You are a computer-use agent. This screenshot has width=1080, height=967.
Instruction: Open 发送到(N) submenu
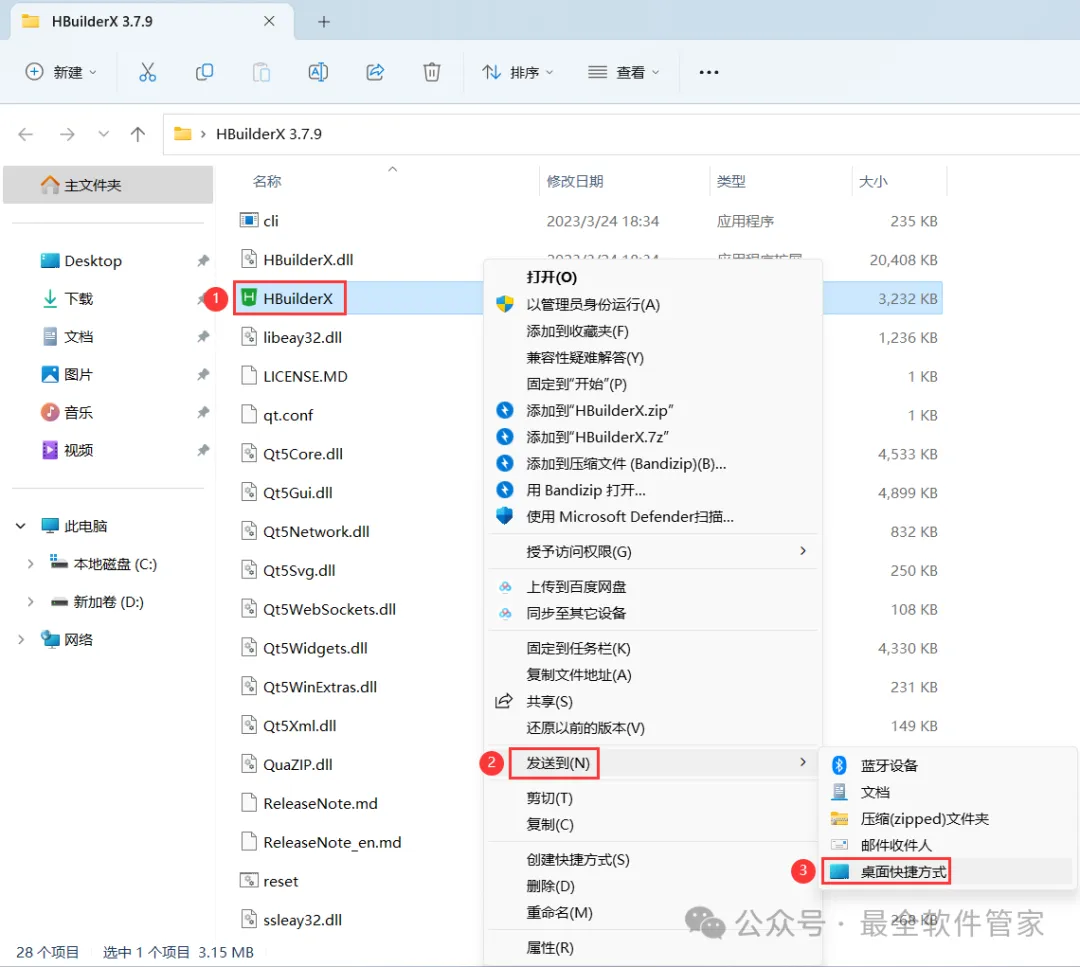pos(653,763)
